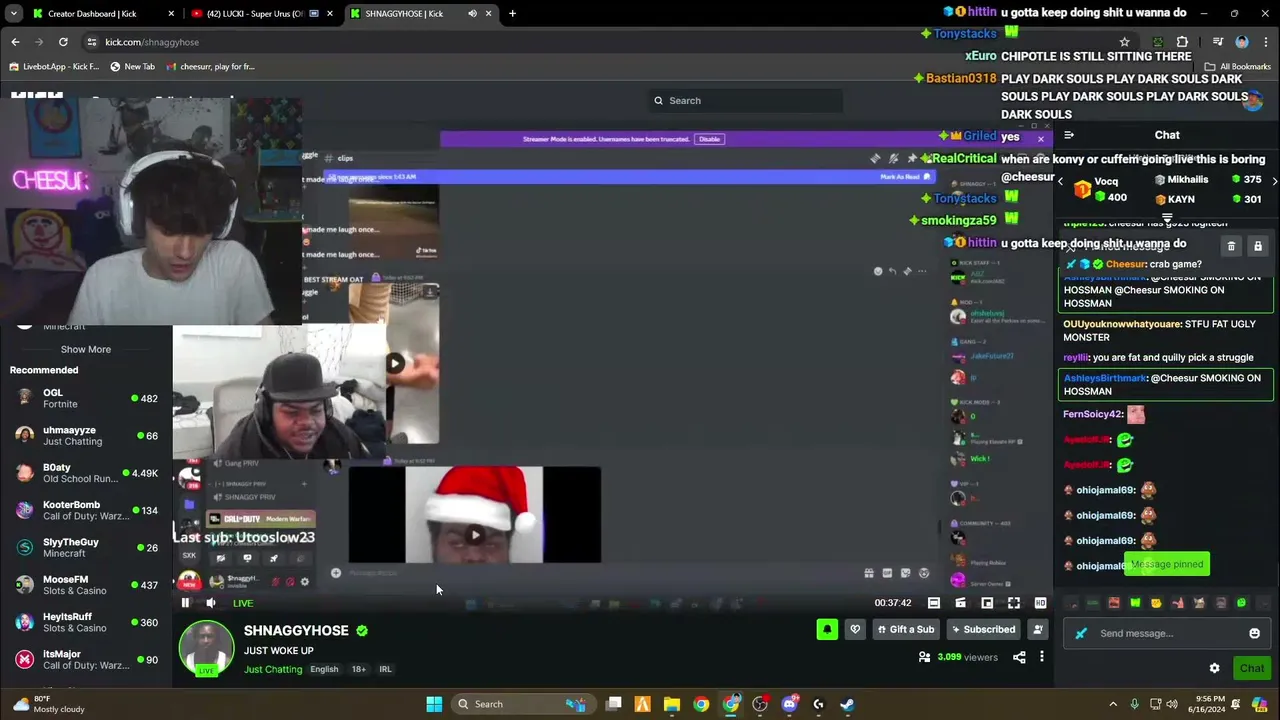The height and width of the screenshot is (720, 1280).
Task: Open the emoji picker in chat
Action: (x=1255, y=633)
